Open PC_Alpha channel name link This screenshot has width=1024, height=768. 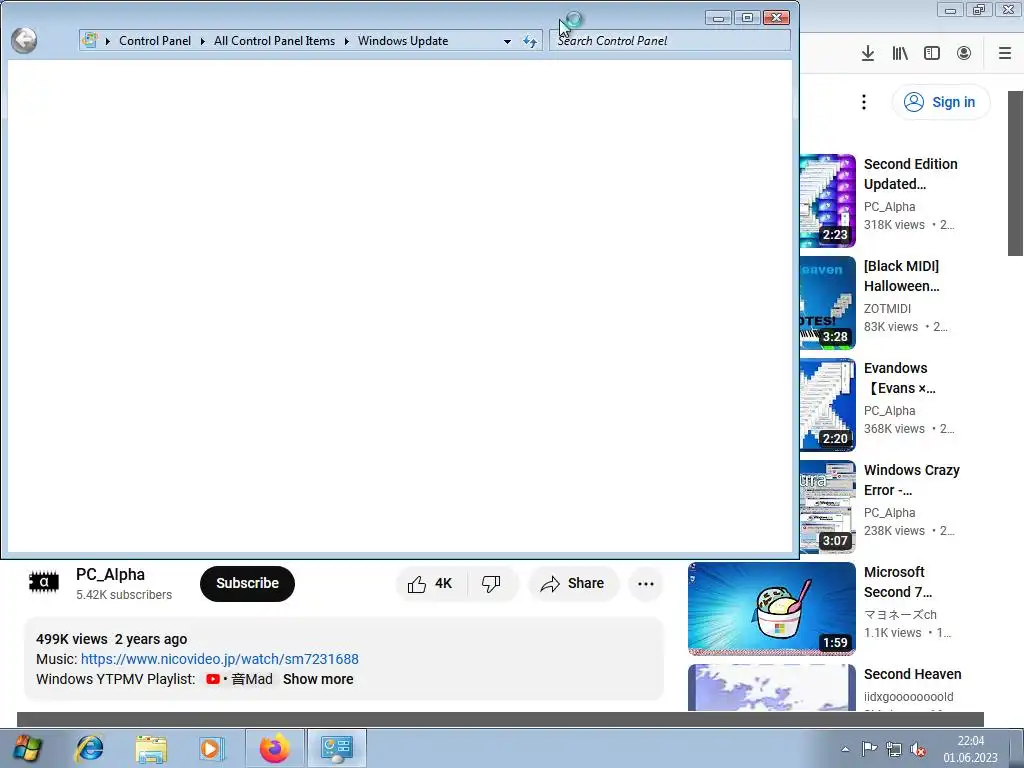coord(110,574)
